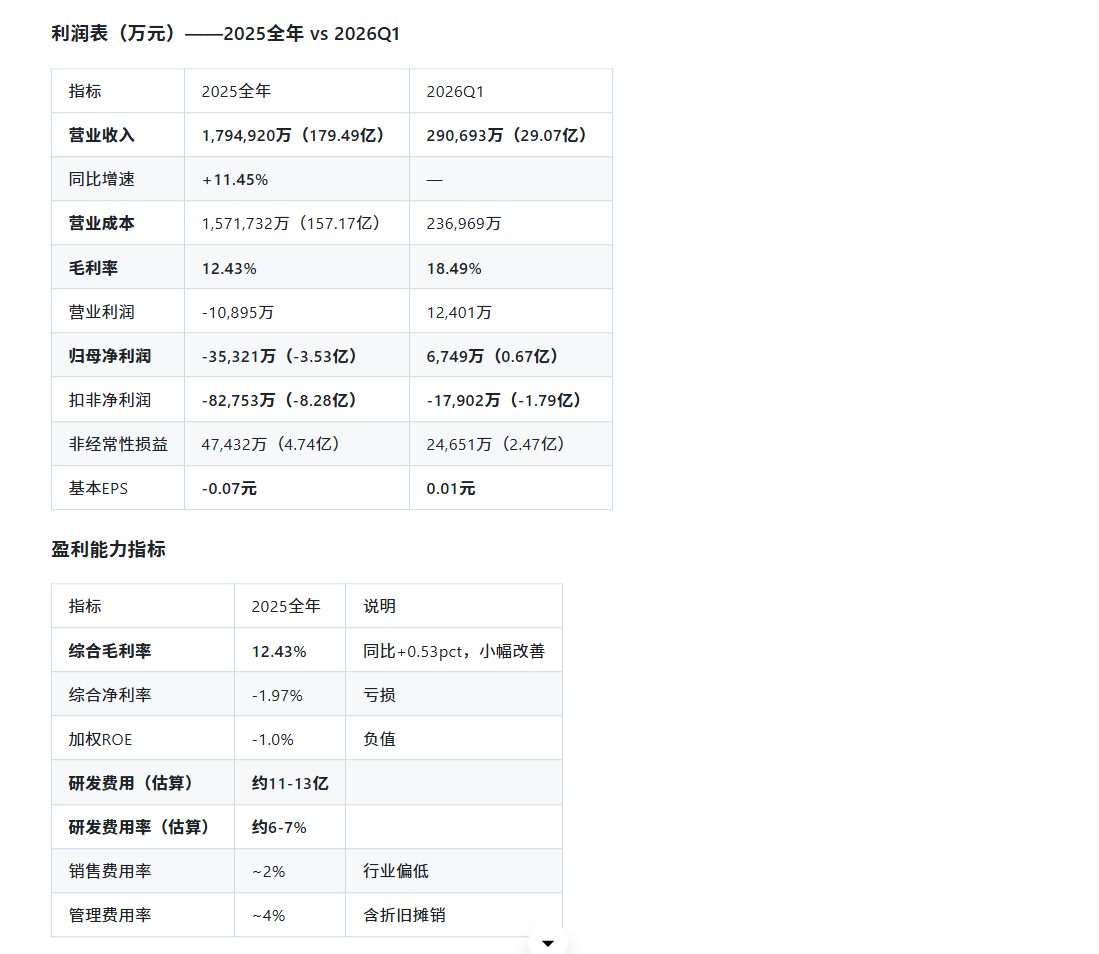Select the cell "236,969万"
The height and width of the screenshot is (954, 1099).
[x=464, y=224]
